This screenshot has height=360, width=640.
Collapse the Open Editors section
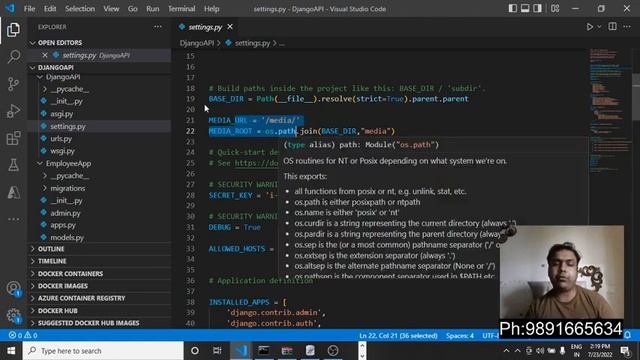(x=100, y=42)
